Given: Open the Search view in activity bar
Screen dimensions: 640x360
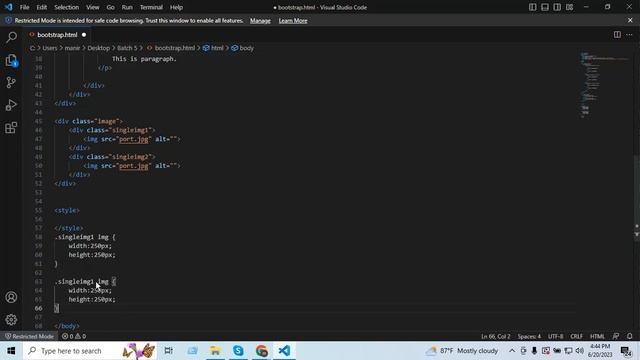Looking at the screenshot, I should click(x=11, y=37).
